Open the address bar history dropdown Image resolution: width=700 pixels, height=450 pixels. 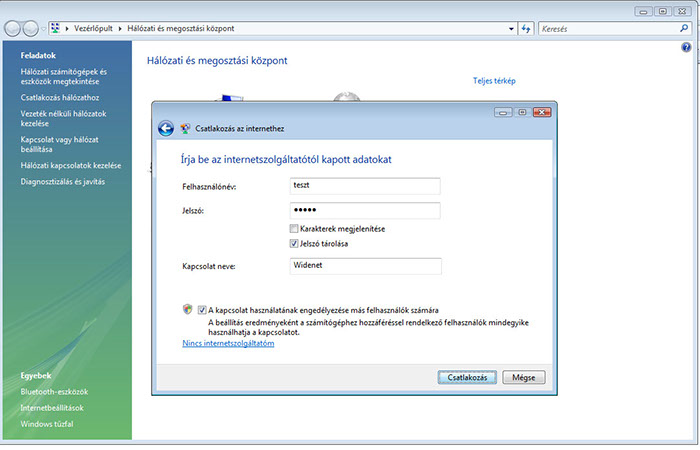[511, 29]
